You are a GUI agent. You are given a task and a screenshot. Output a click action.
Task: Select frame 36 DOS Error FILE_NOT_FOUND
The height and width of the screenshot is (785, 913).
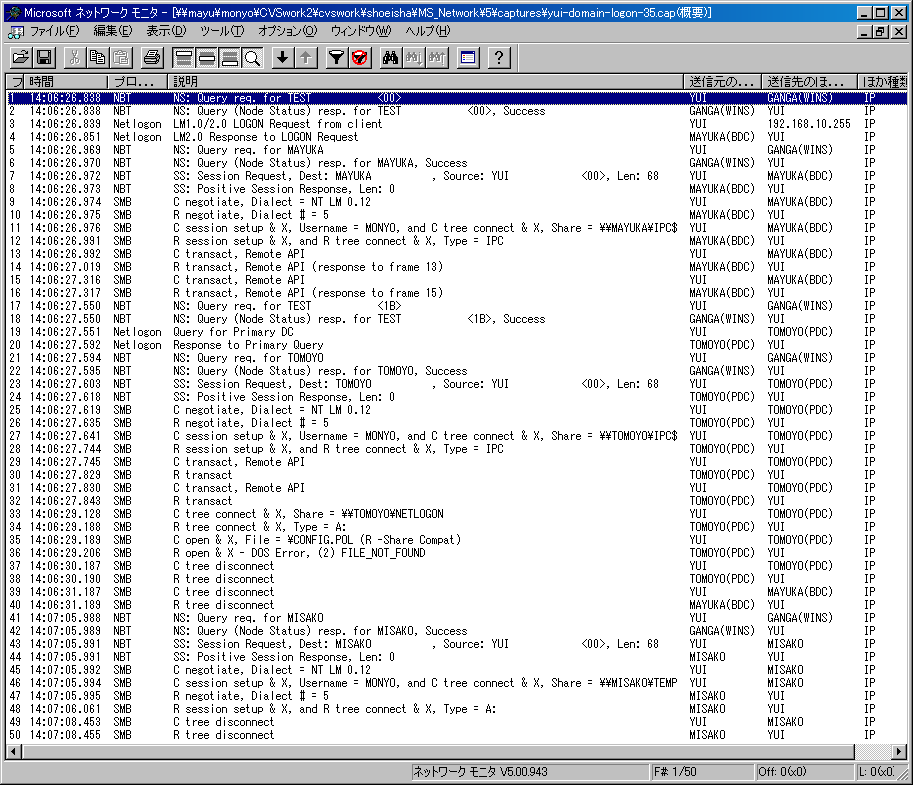[x=456, y=553]
